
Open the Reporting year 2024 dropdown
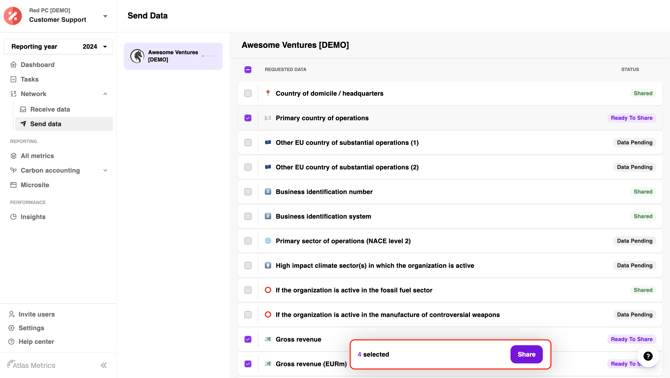[58, 47]
